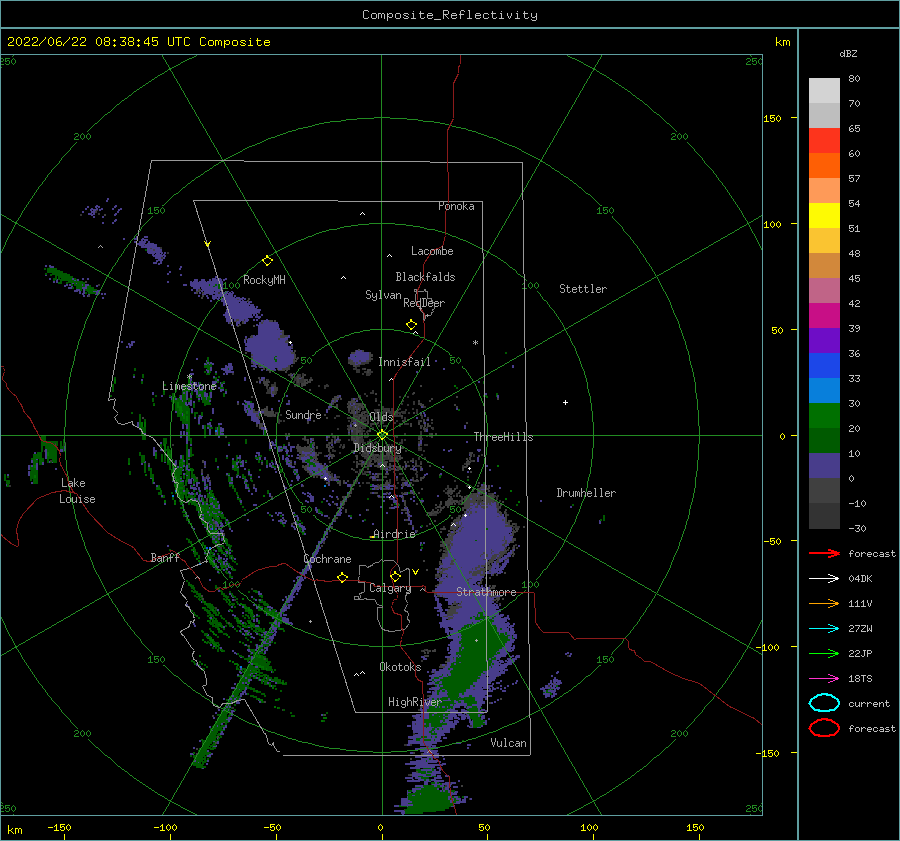Click the Cochrane city label
This screenshot has height=841, width=900.
pyautogui.click(x=327, y=559)
